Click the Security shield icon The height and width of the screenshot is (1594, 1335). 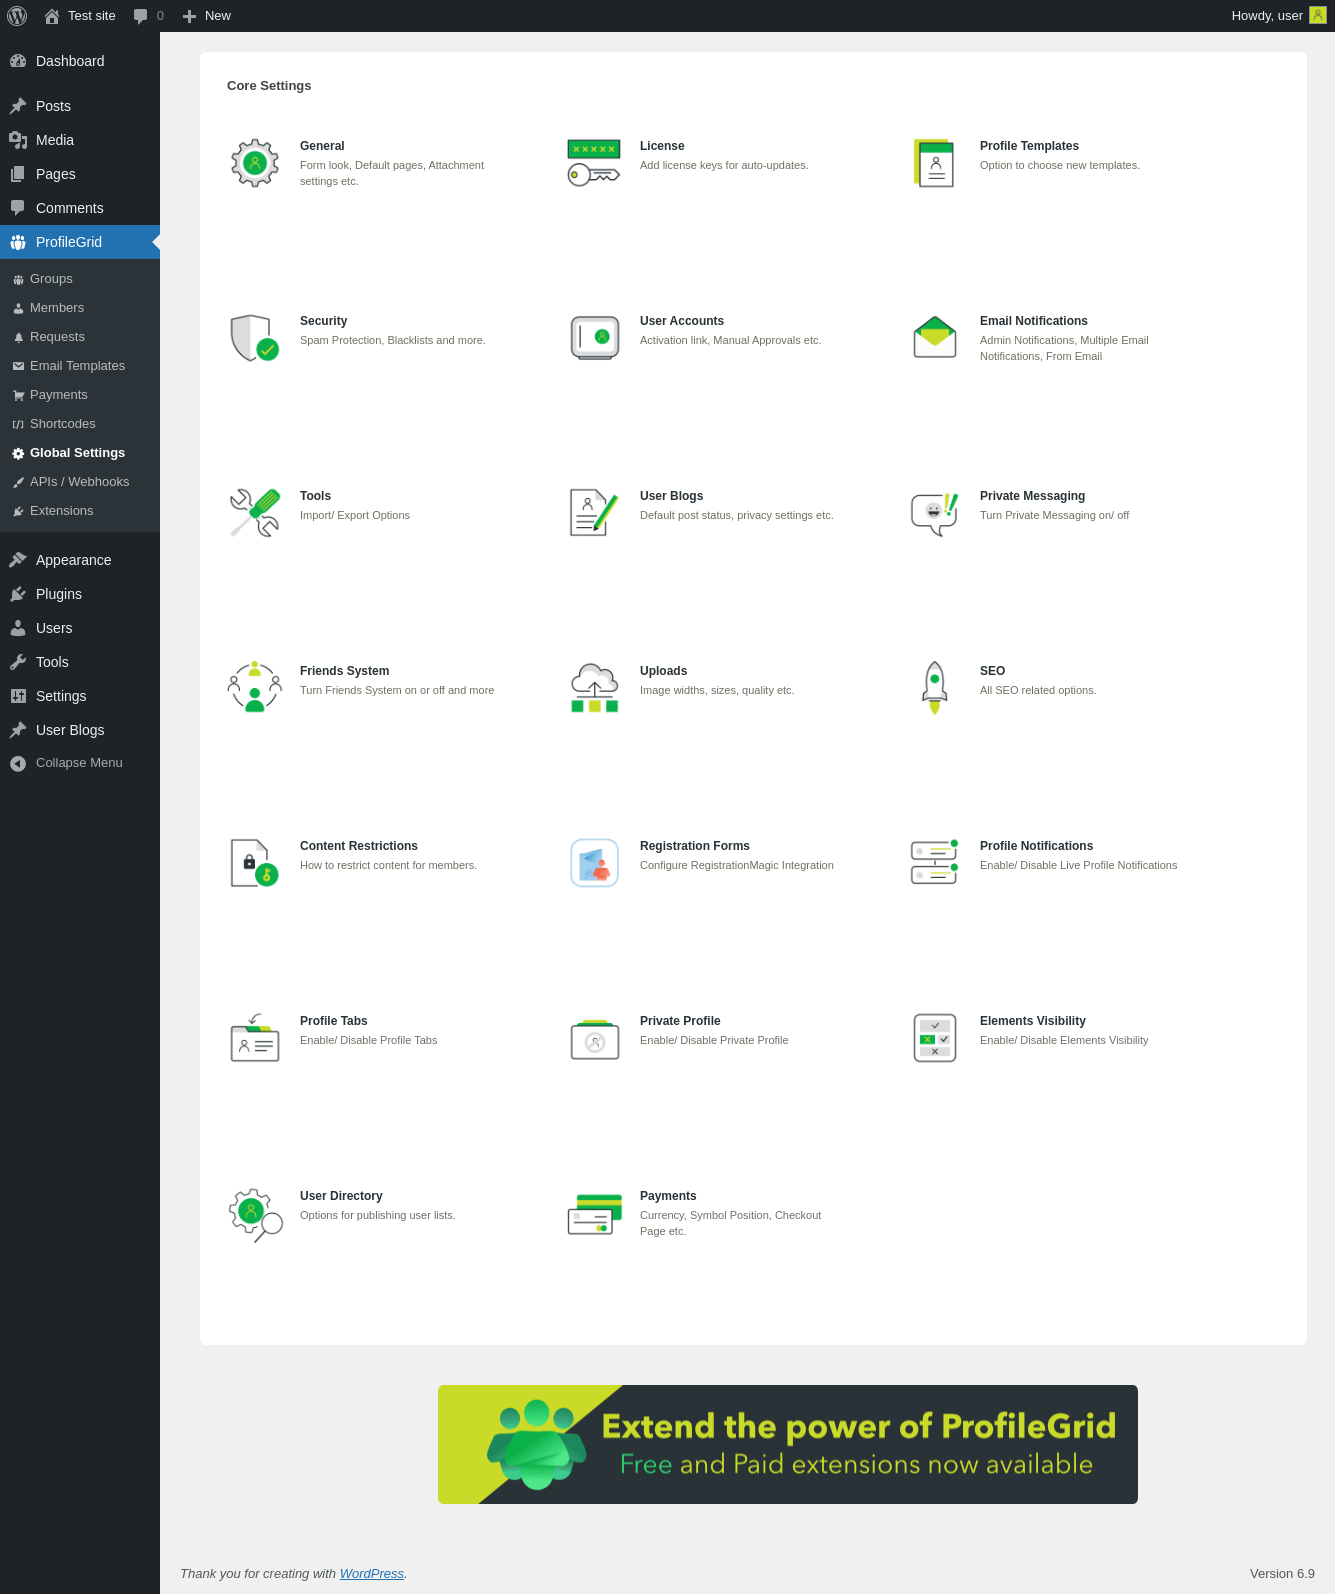click(x=255, y=338)
